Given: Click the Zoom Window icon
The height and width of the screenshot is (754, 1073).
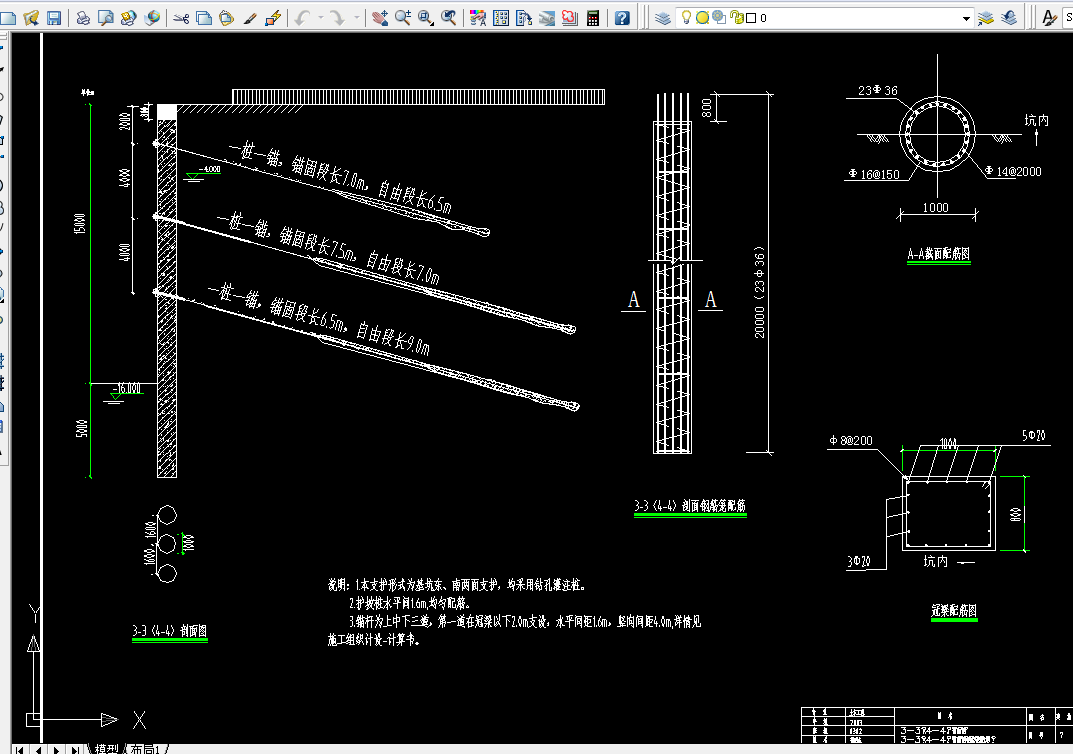Looking at the screenshot, I should click(x=425, y=18).
